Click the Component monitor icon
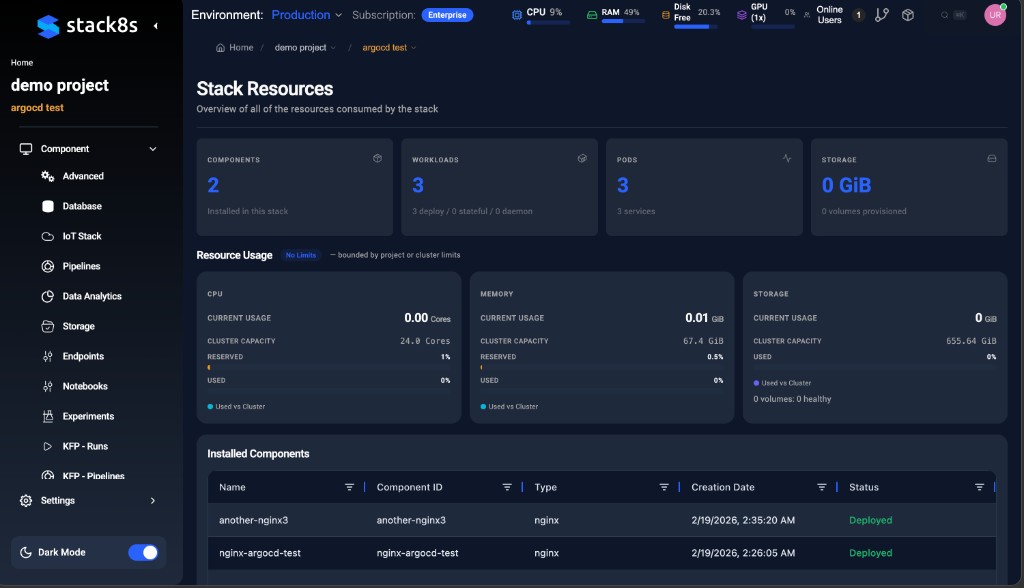 [x=25, y=149]
